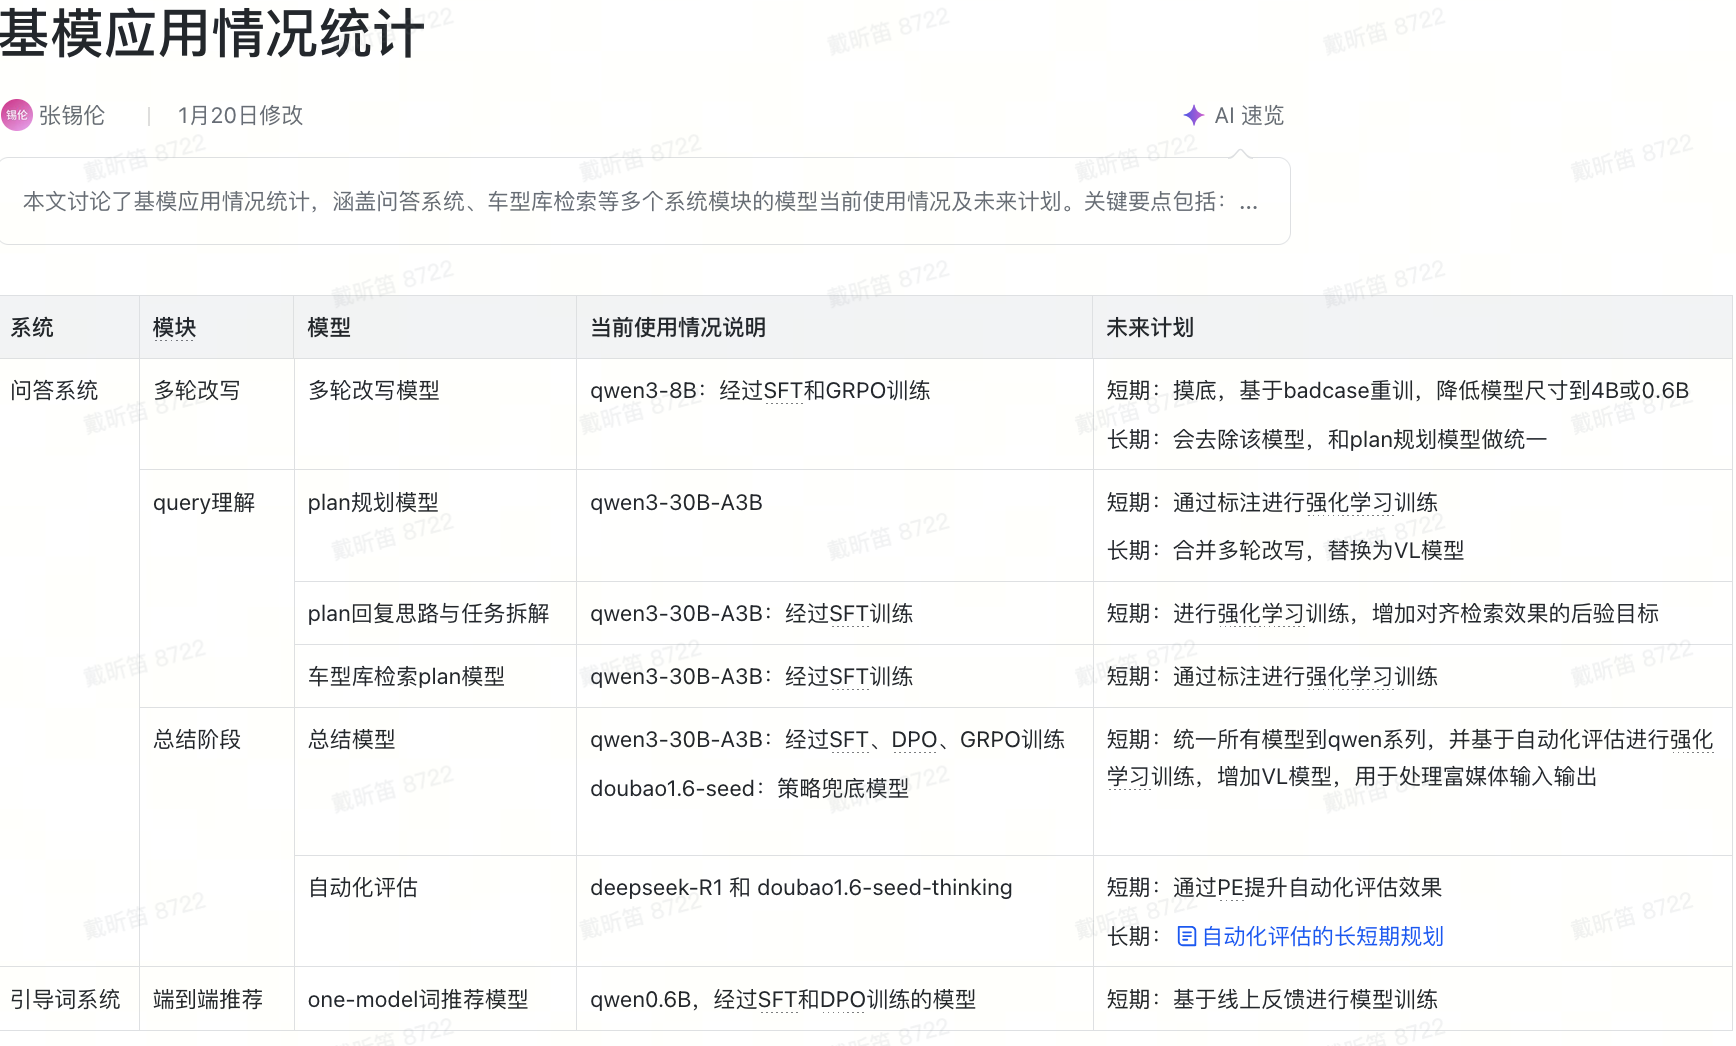The width and height of the screenshot is (1736, 1046).
Task: Expand the AI summary via the trailing ellipsis
Action: 1248,203
